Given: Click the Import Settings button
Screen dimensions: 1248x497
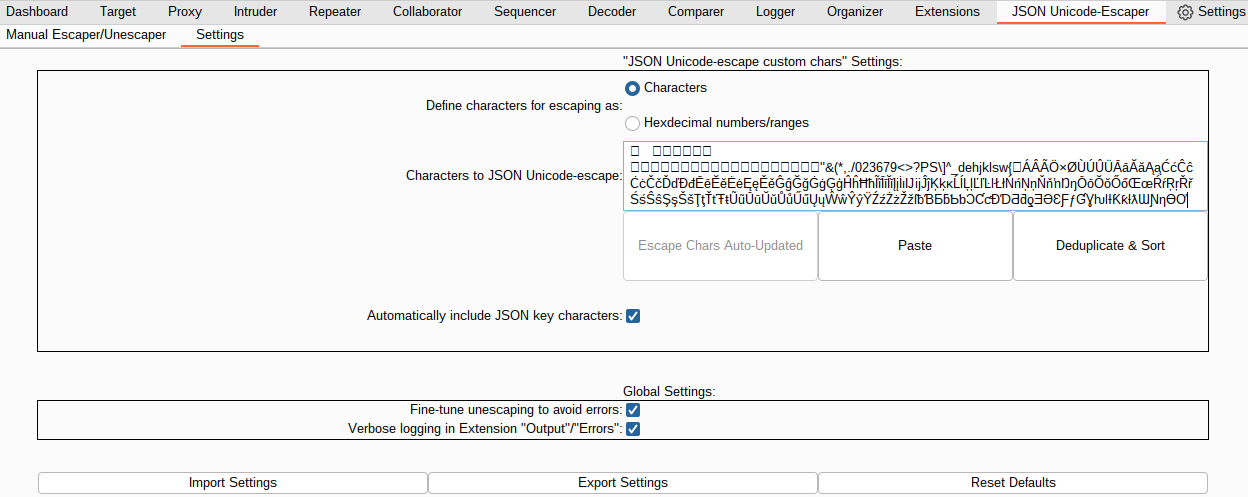Looking at the screenshot, I should pyautogui.click(x=233, y=483).
